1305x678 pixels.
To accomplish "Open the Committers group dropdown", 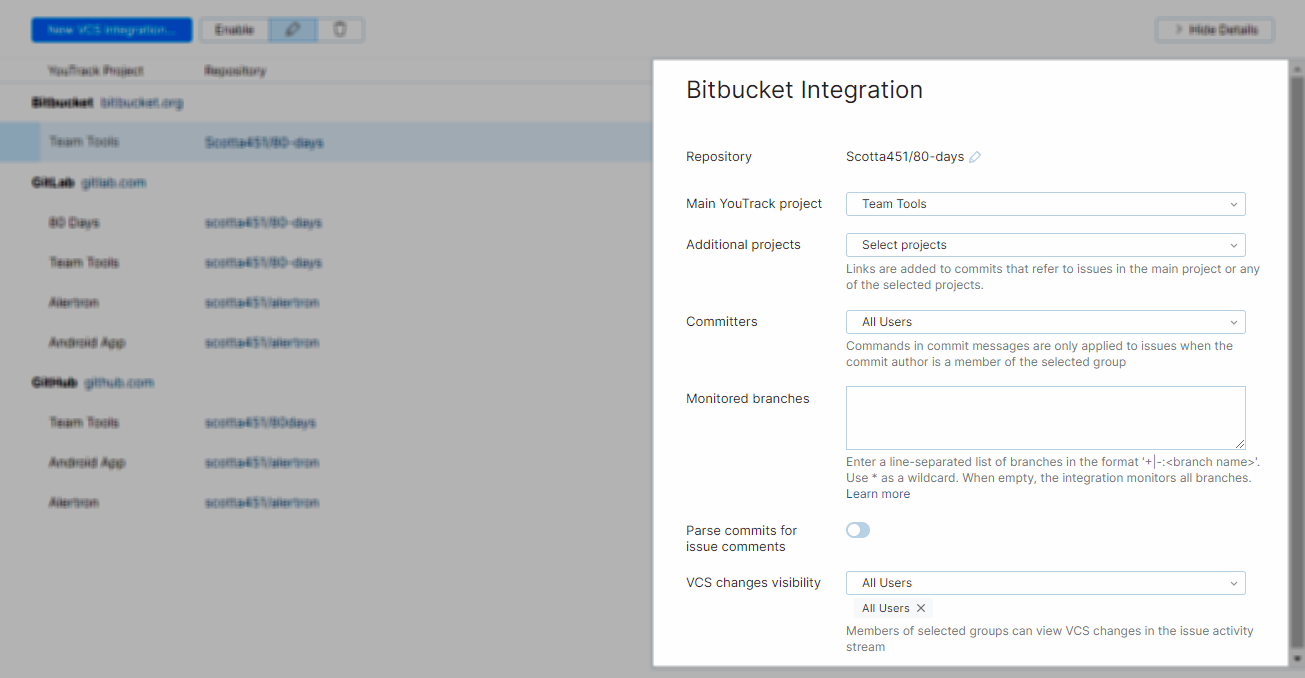I will (x=1044, y=321).
